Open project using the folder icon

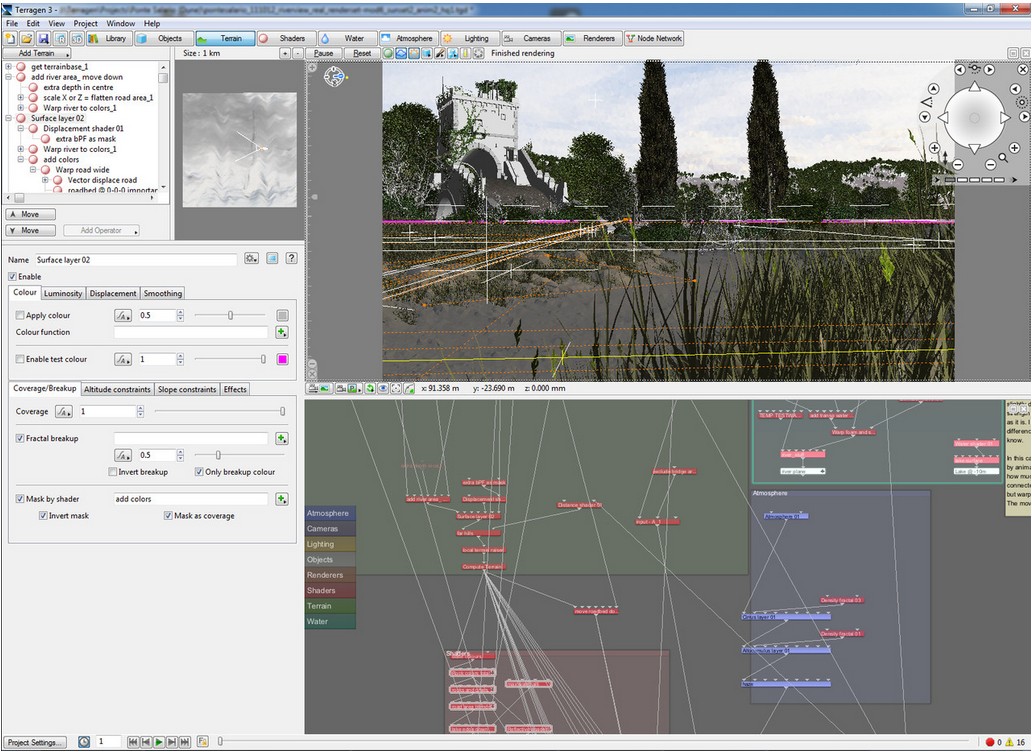[x=27, y=39]
